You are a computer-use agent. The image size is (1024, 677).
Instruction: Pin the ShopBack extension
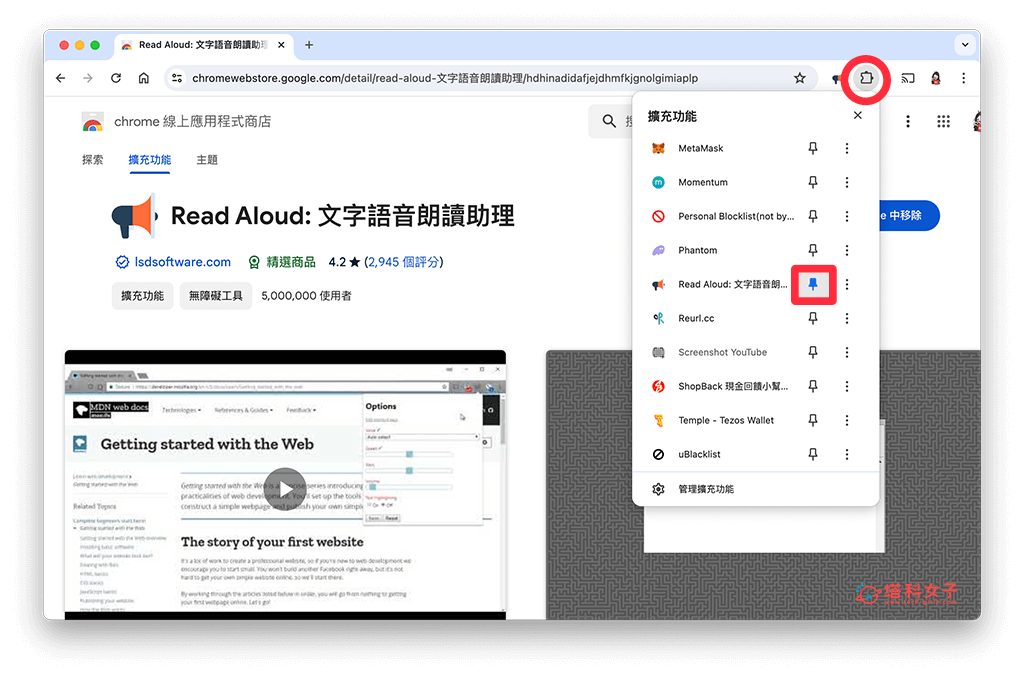pyautogui.click(x=812, y=386)
